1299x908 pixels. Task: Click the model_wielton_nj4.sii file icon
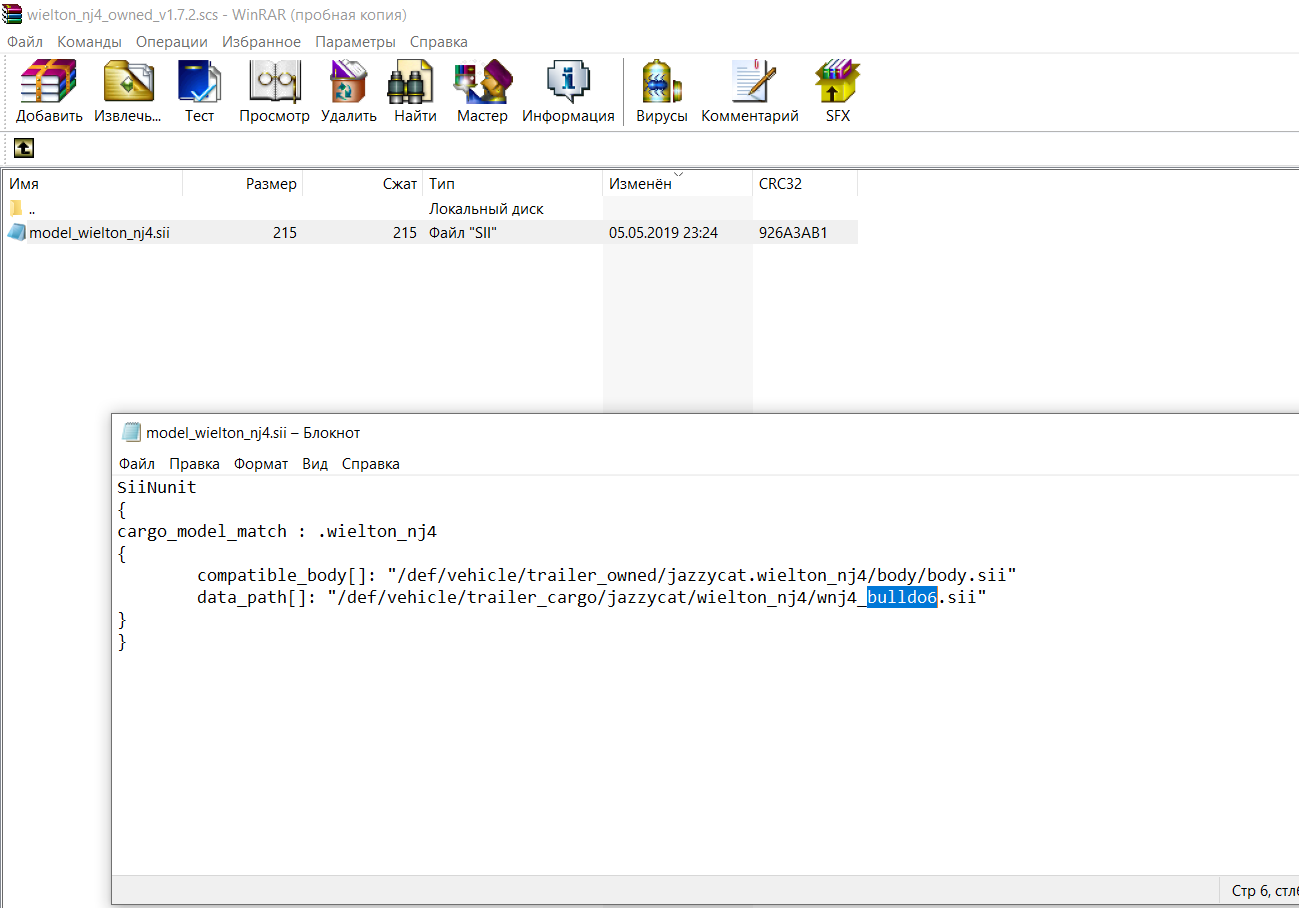coord(17,232)
